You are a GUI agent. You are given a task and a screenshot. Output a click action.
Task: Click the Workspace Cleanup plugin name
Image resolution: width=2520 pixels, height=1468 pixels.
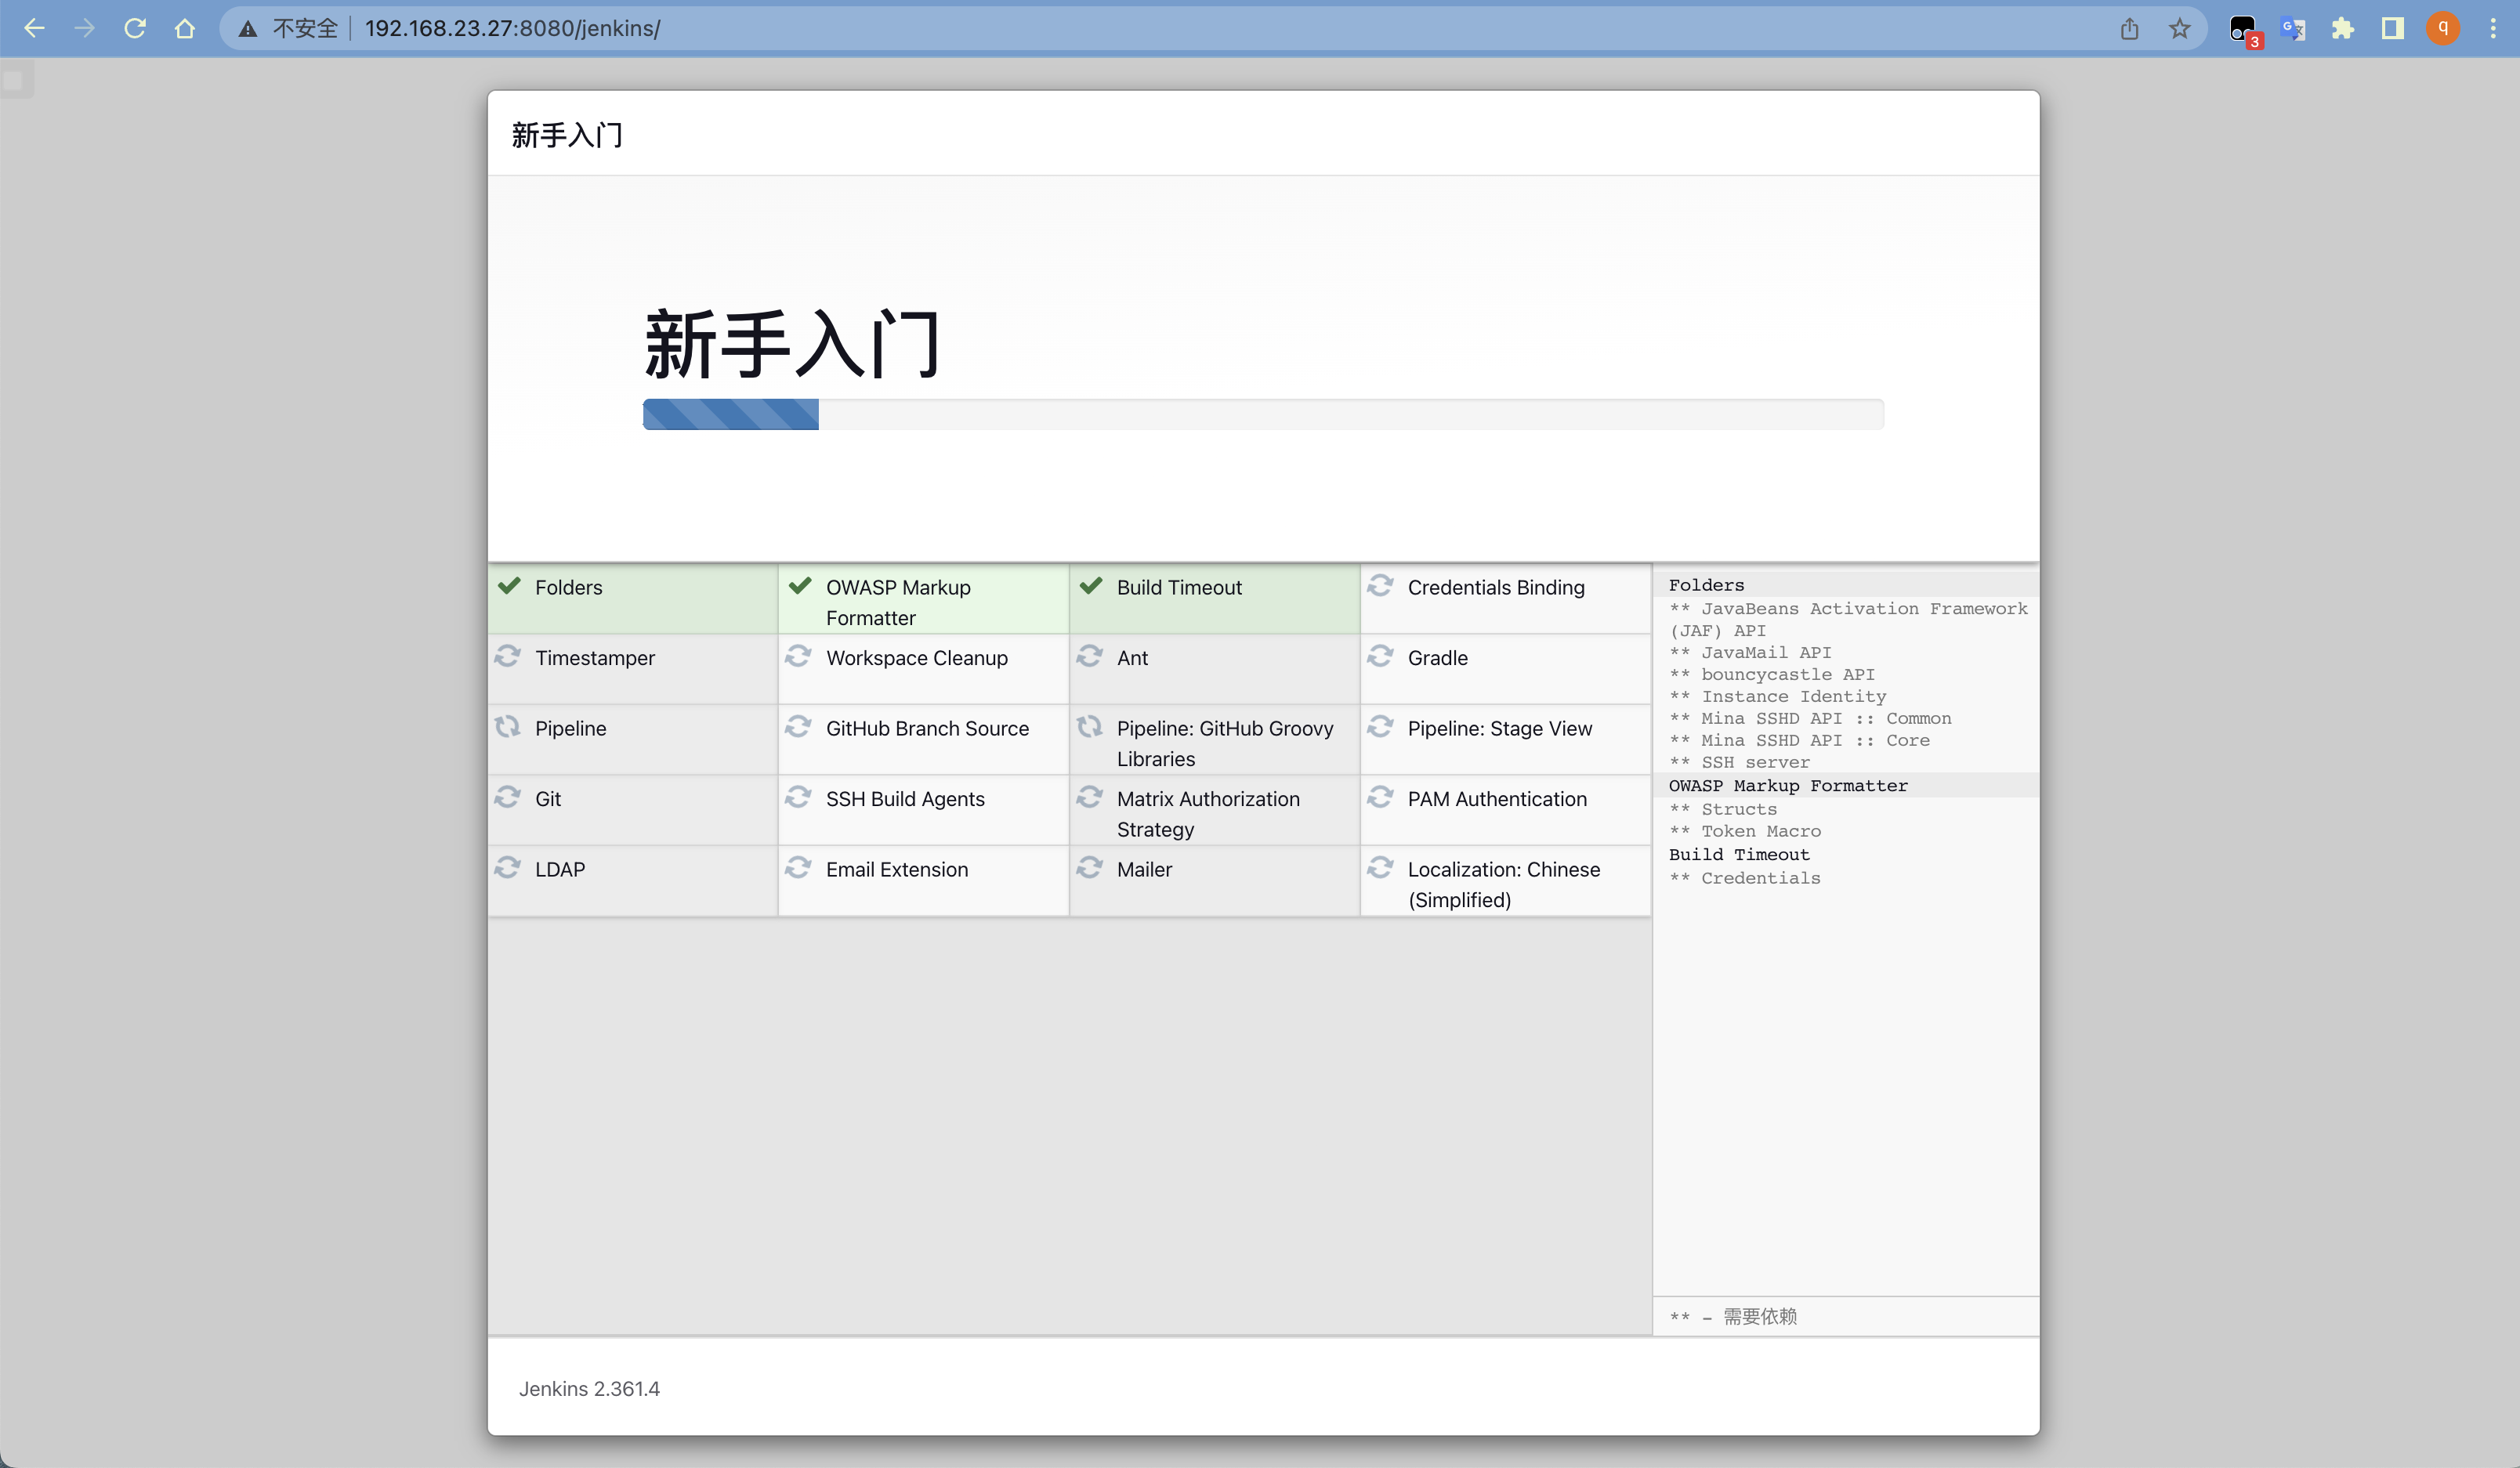tap(917, 658)
